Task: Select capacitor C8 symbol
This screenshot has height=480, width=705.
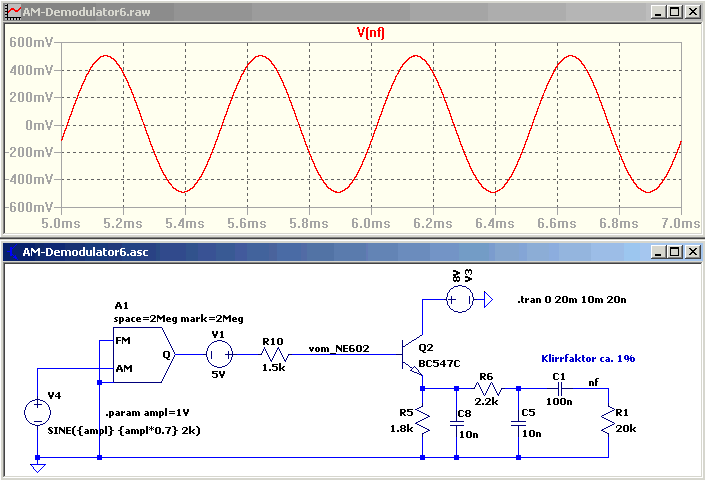Action: point(456,422)
